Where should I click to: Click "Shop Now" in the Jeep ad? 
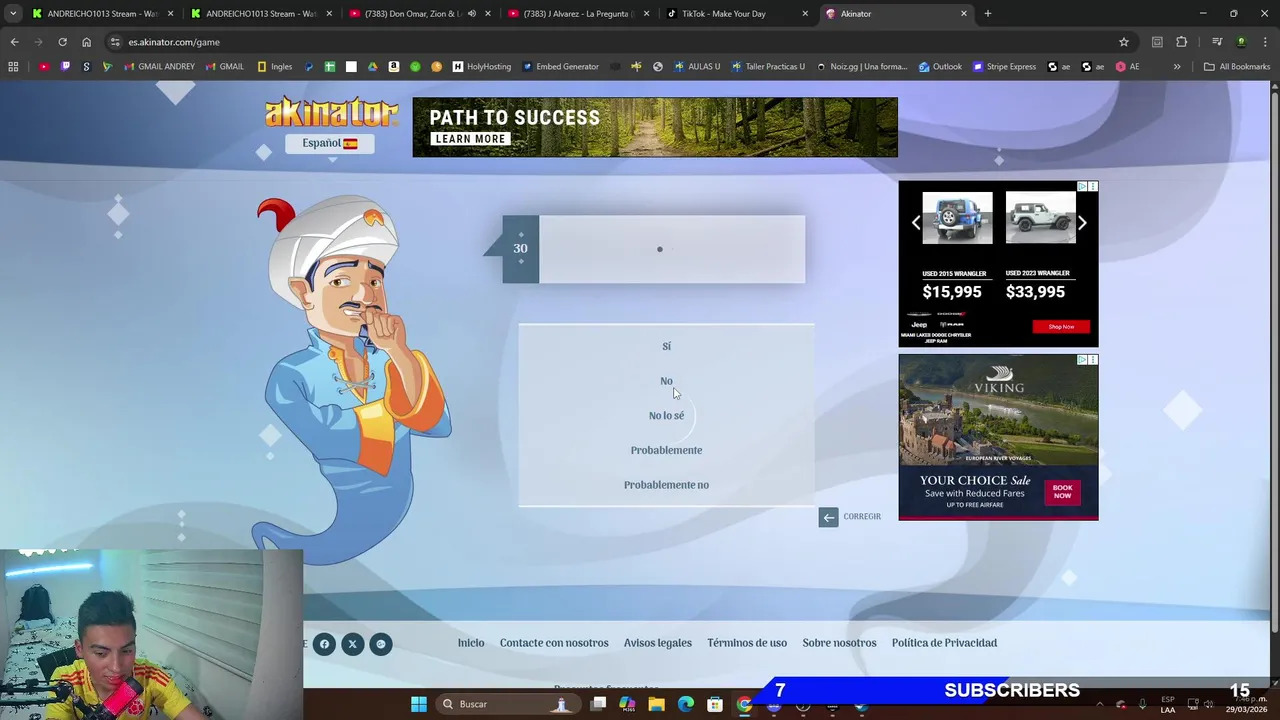click(x=1061, y=327)
